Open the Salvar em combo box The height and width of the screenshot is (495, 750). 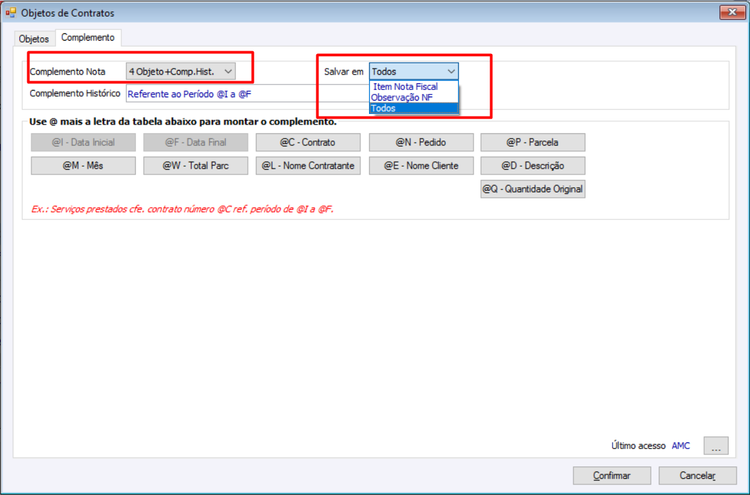(x=413, y=71)
